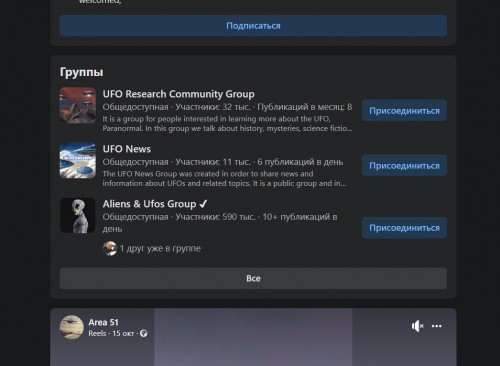This screenshot has height=366, width=500.
Task: Open the Aliens & Ufos Group title
Action: (155, 204)
